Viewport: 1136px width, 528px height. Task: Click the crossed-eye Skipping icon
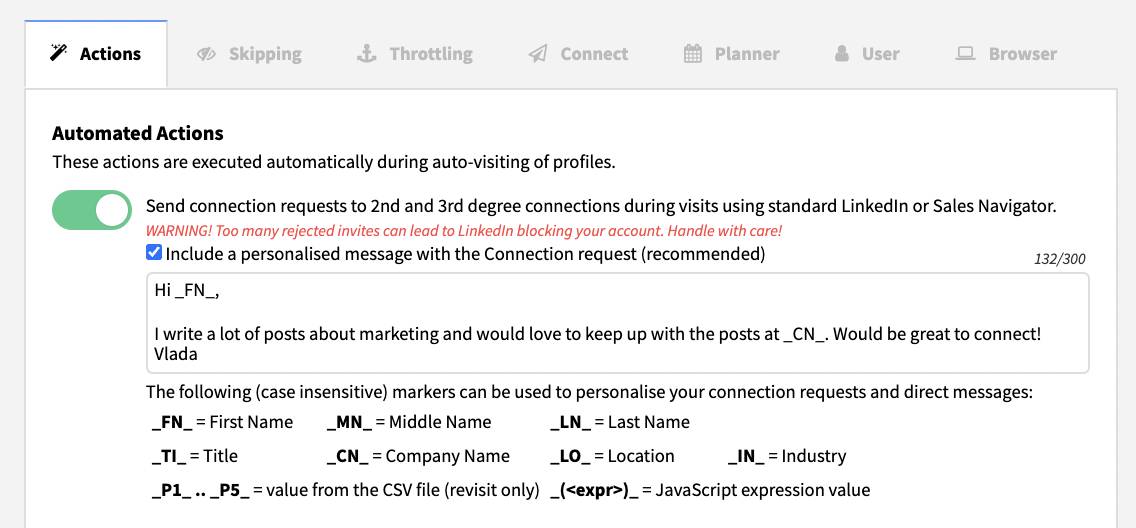pos(206,54)
